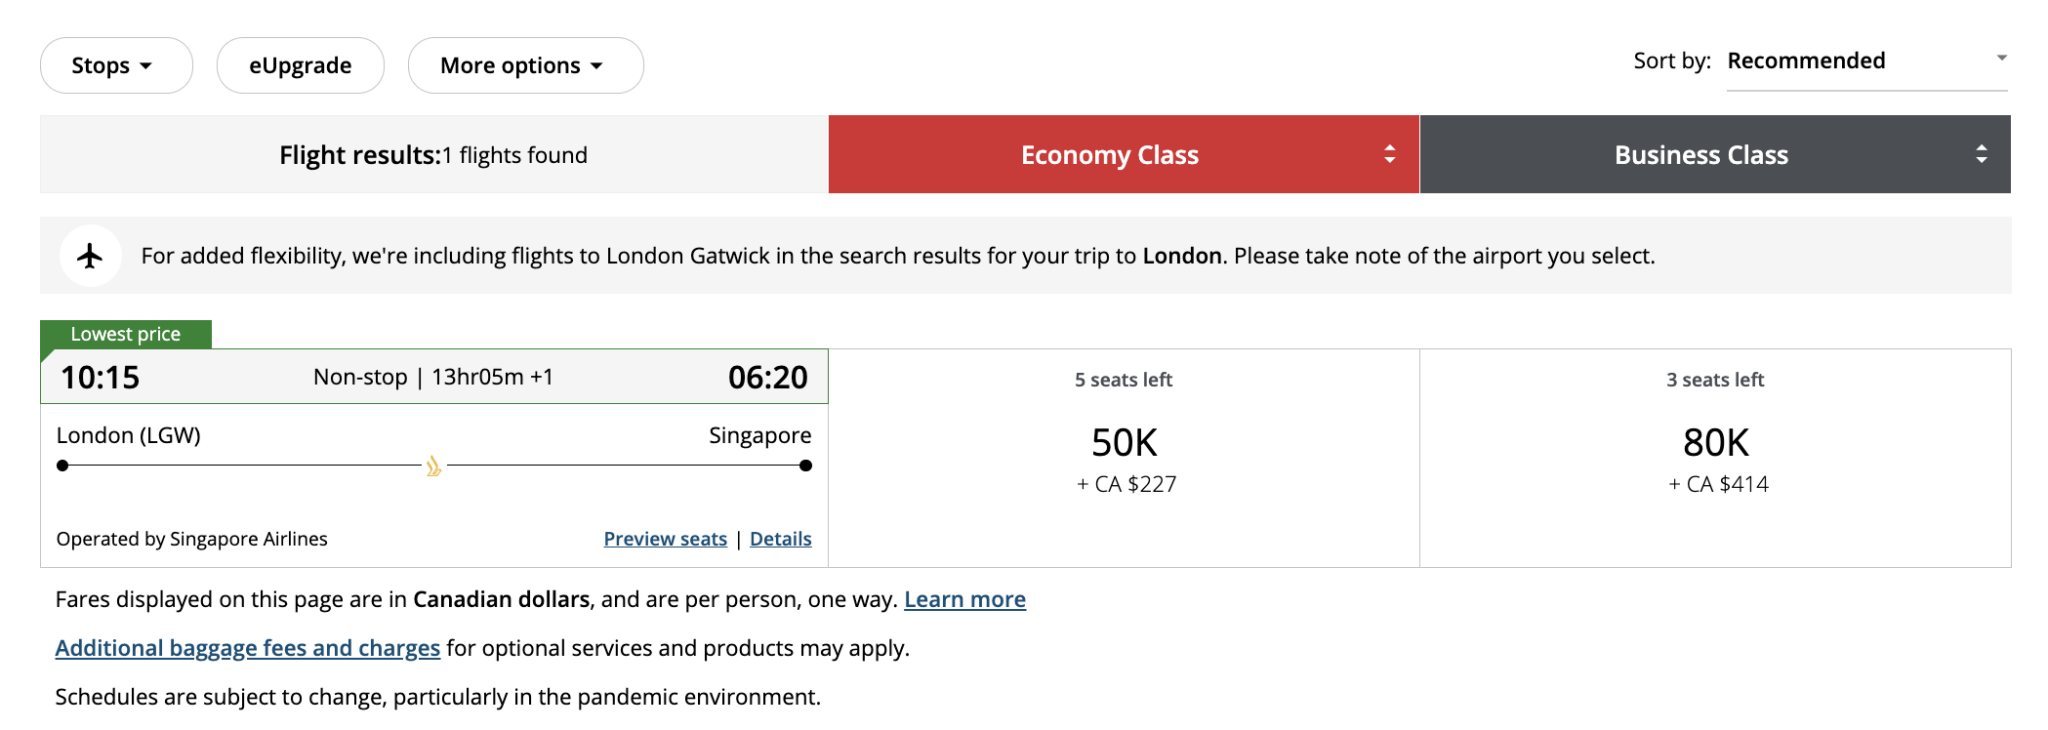Select the 50K Economy fare
This screenshot has width=2048, height=730.
(x=1124, y=440)
